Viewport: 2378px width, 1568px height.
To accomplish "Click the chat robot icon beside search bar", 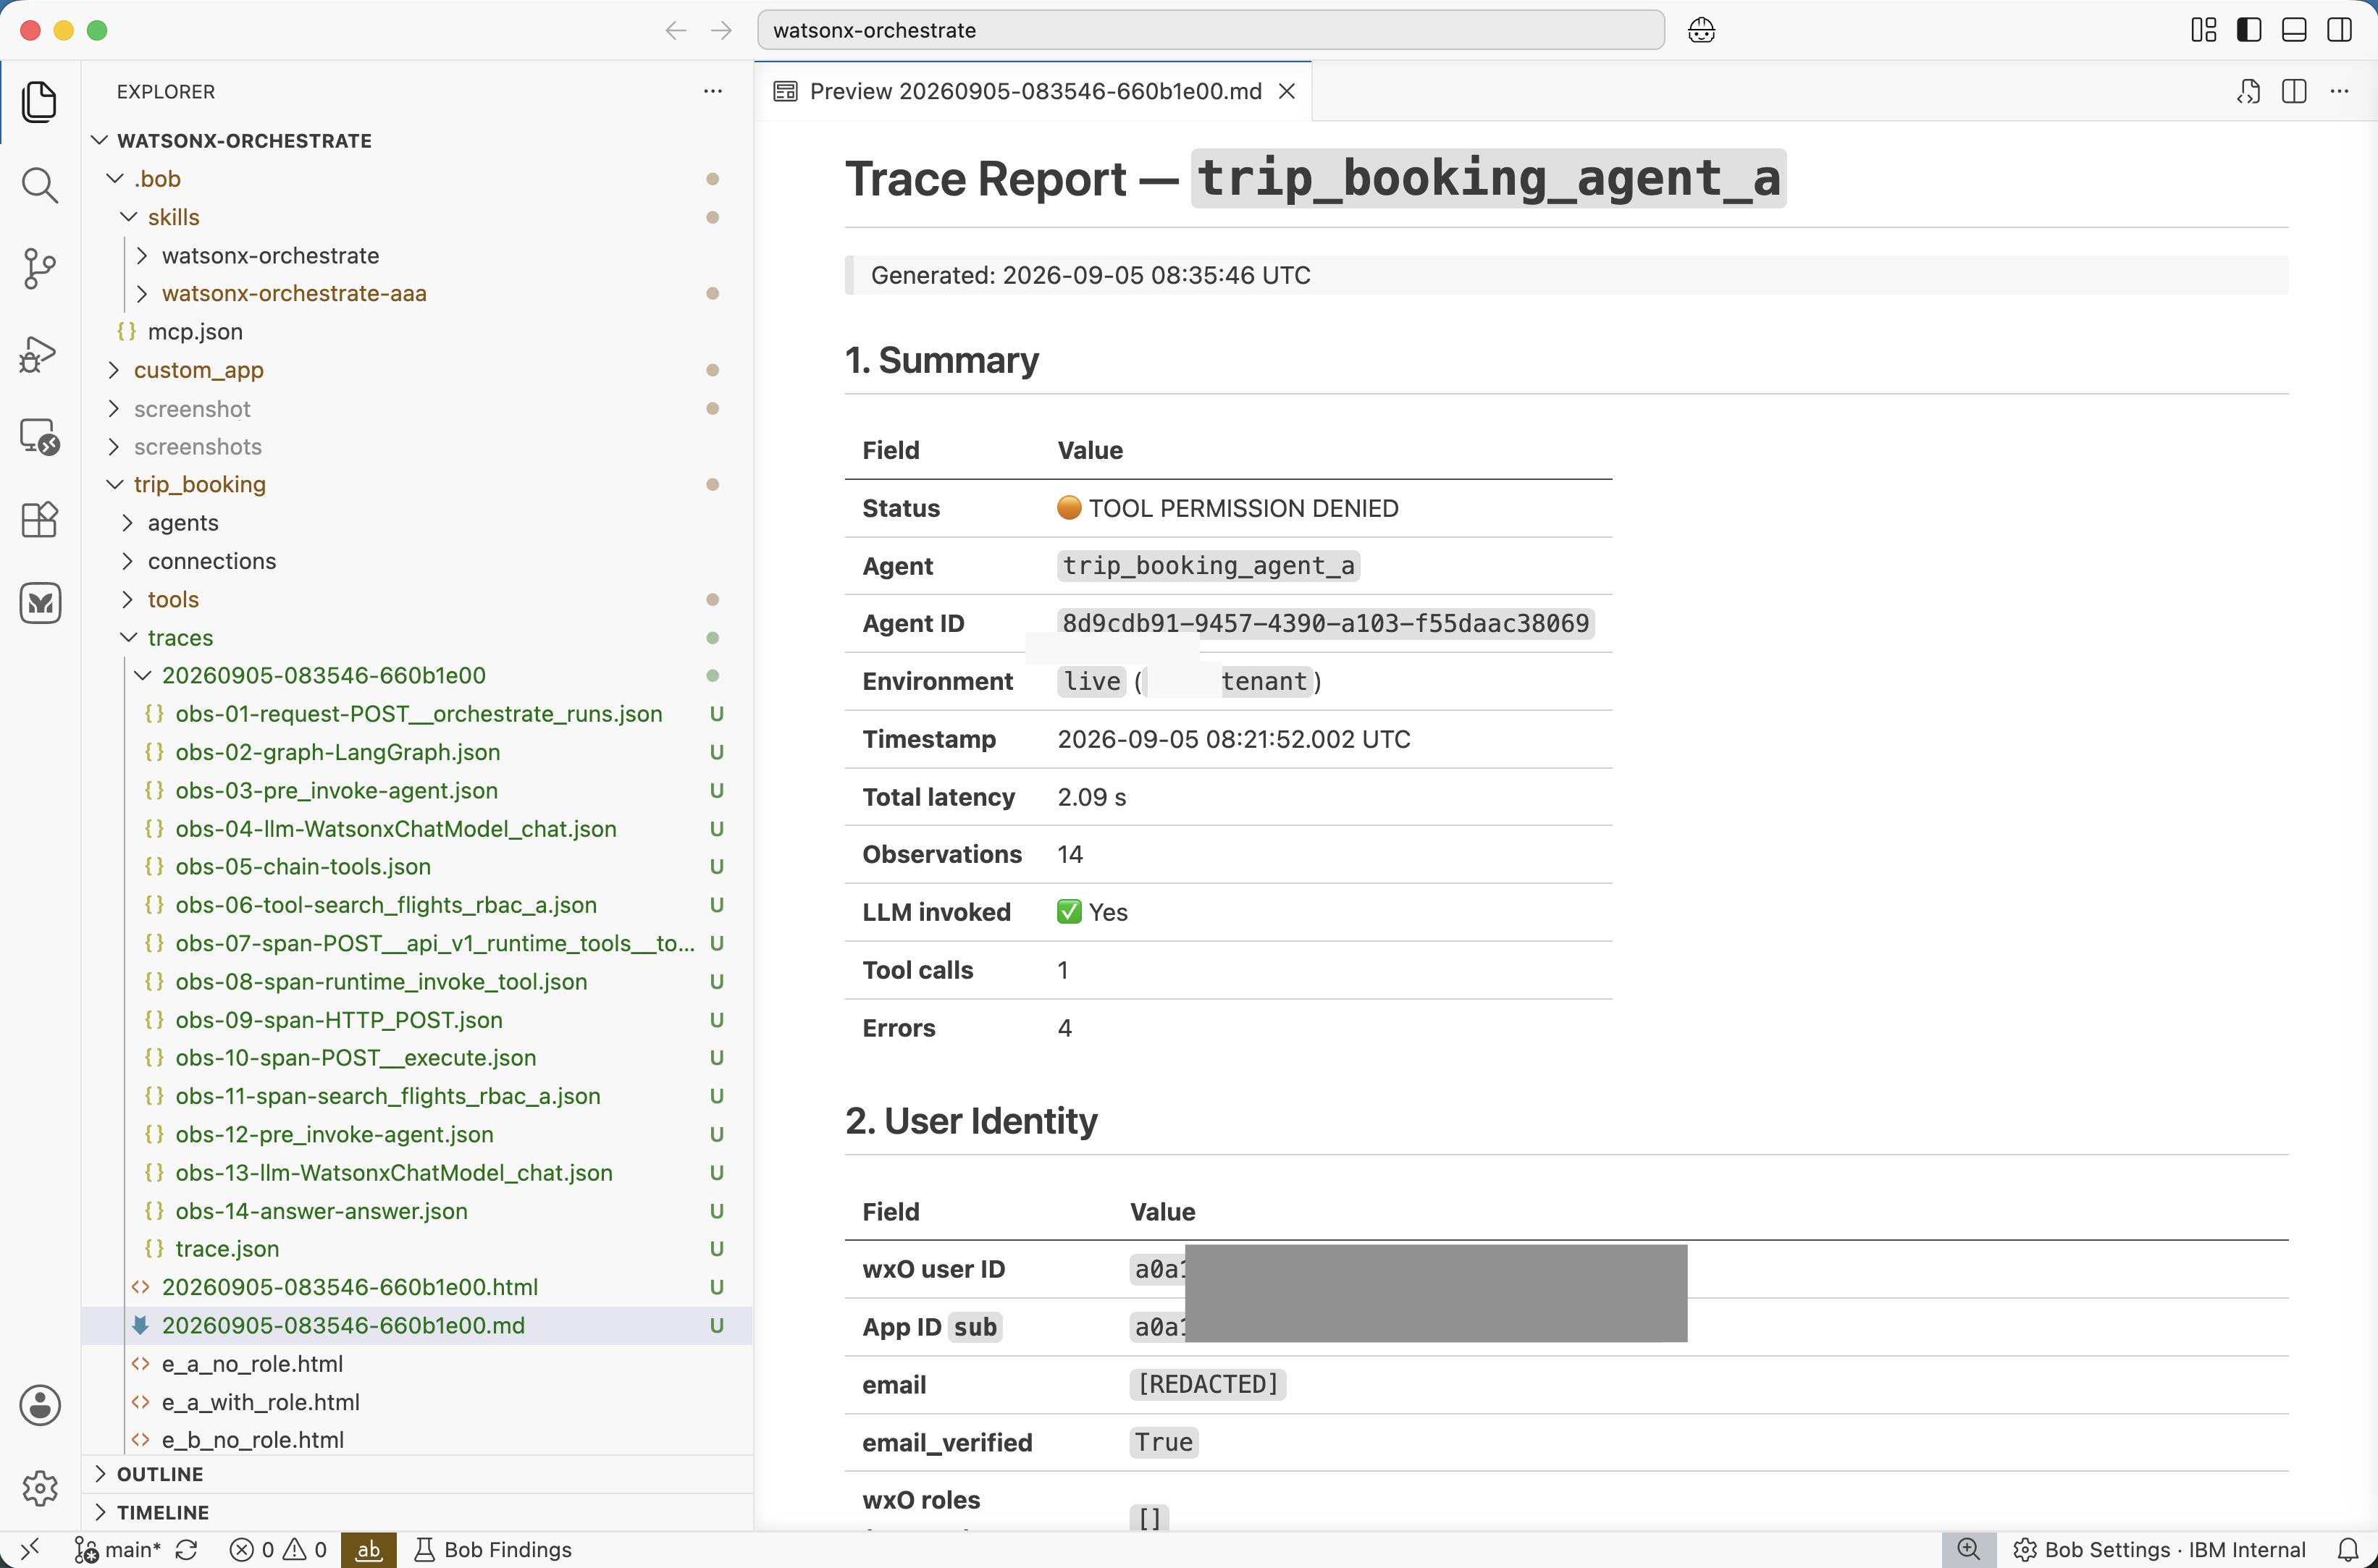I will (x=1701, y=30).
